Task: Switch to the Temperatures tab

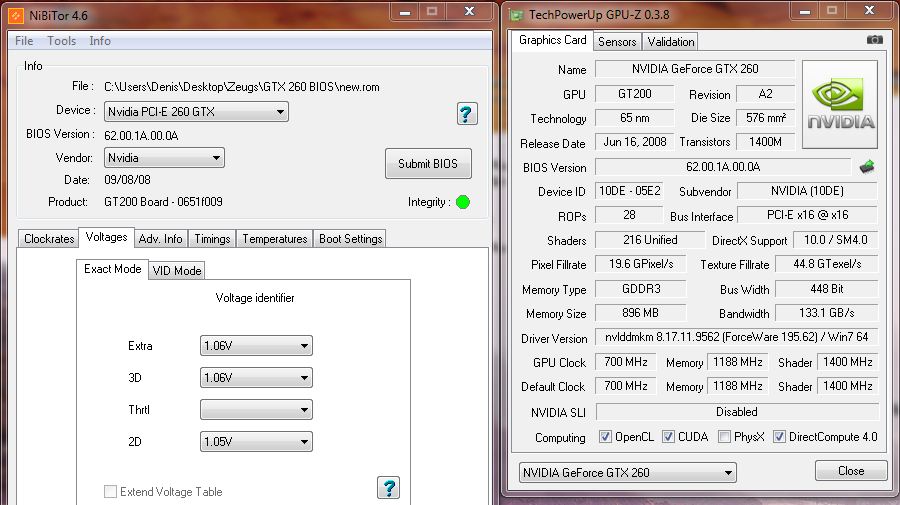Action: click(274, 239)
